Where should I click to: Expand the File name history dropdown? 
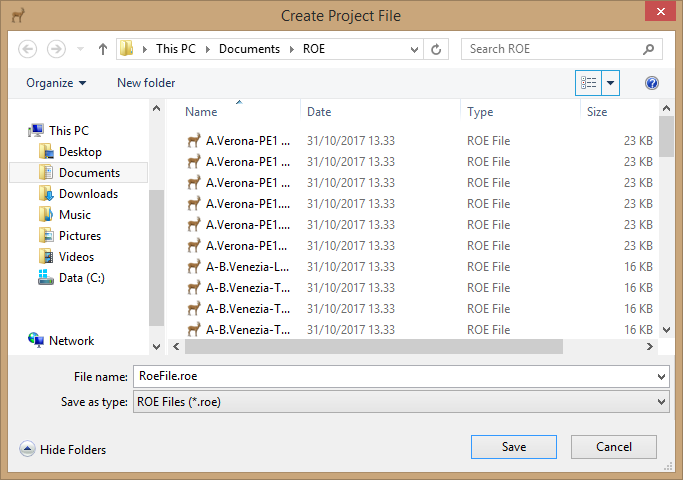pyautogui.click(x=661, y=376)
